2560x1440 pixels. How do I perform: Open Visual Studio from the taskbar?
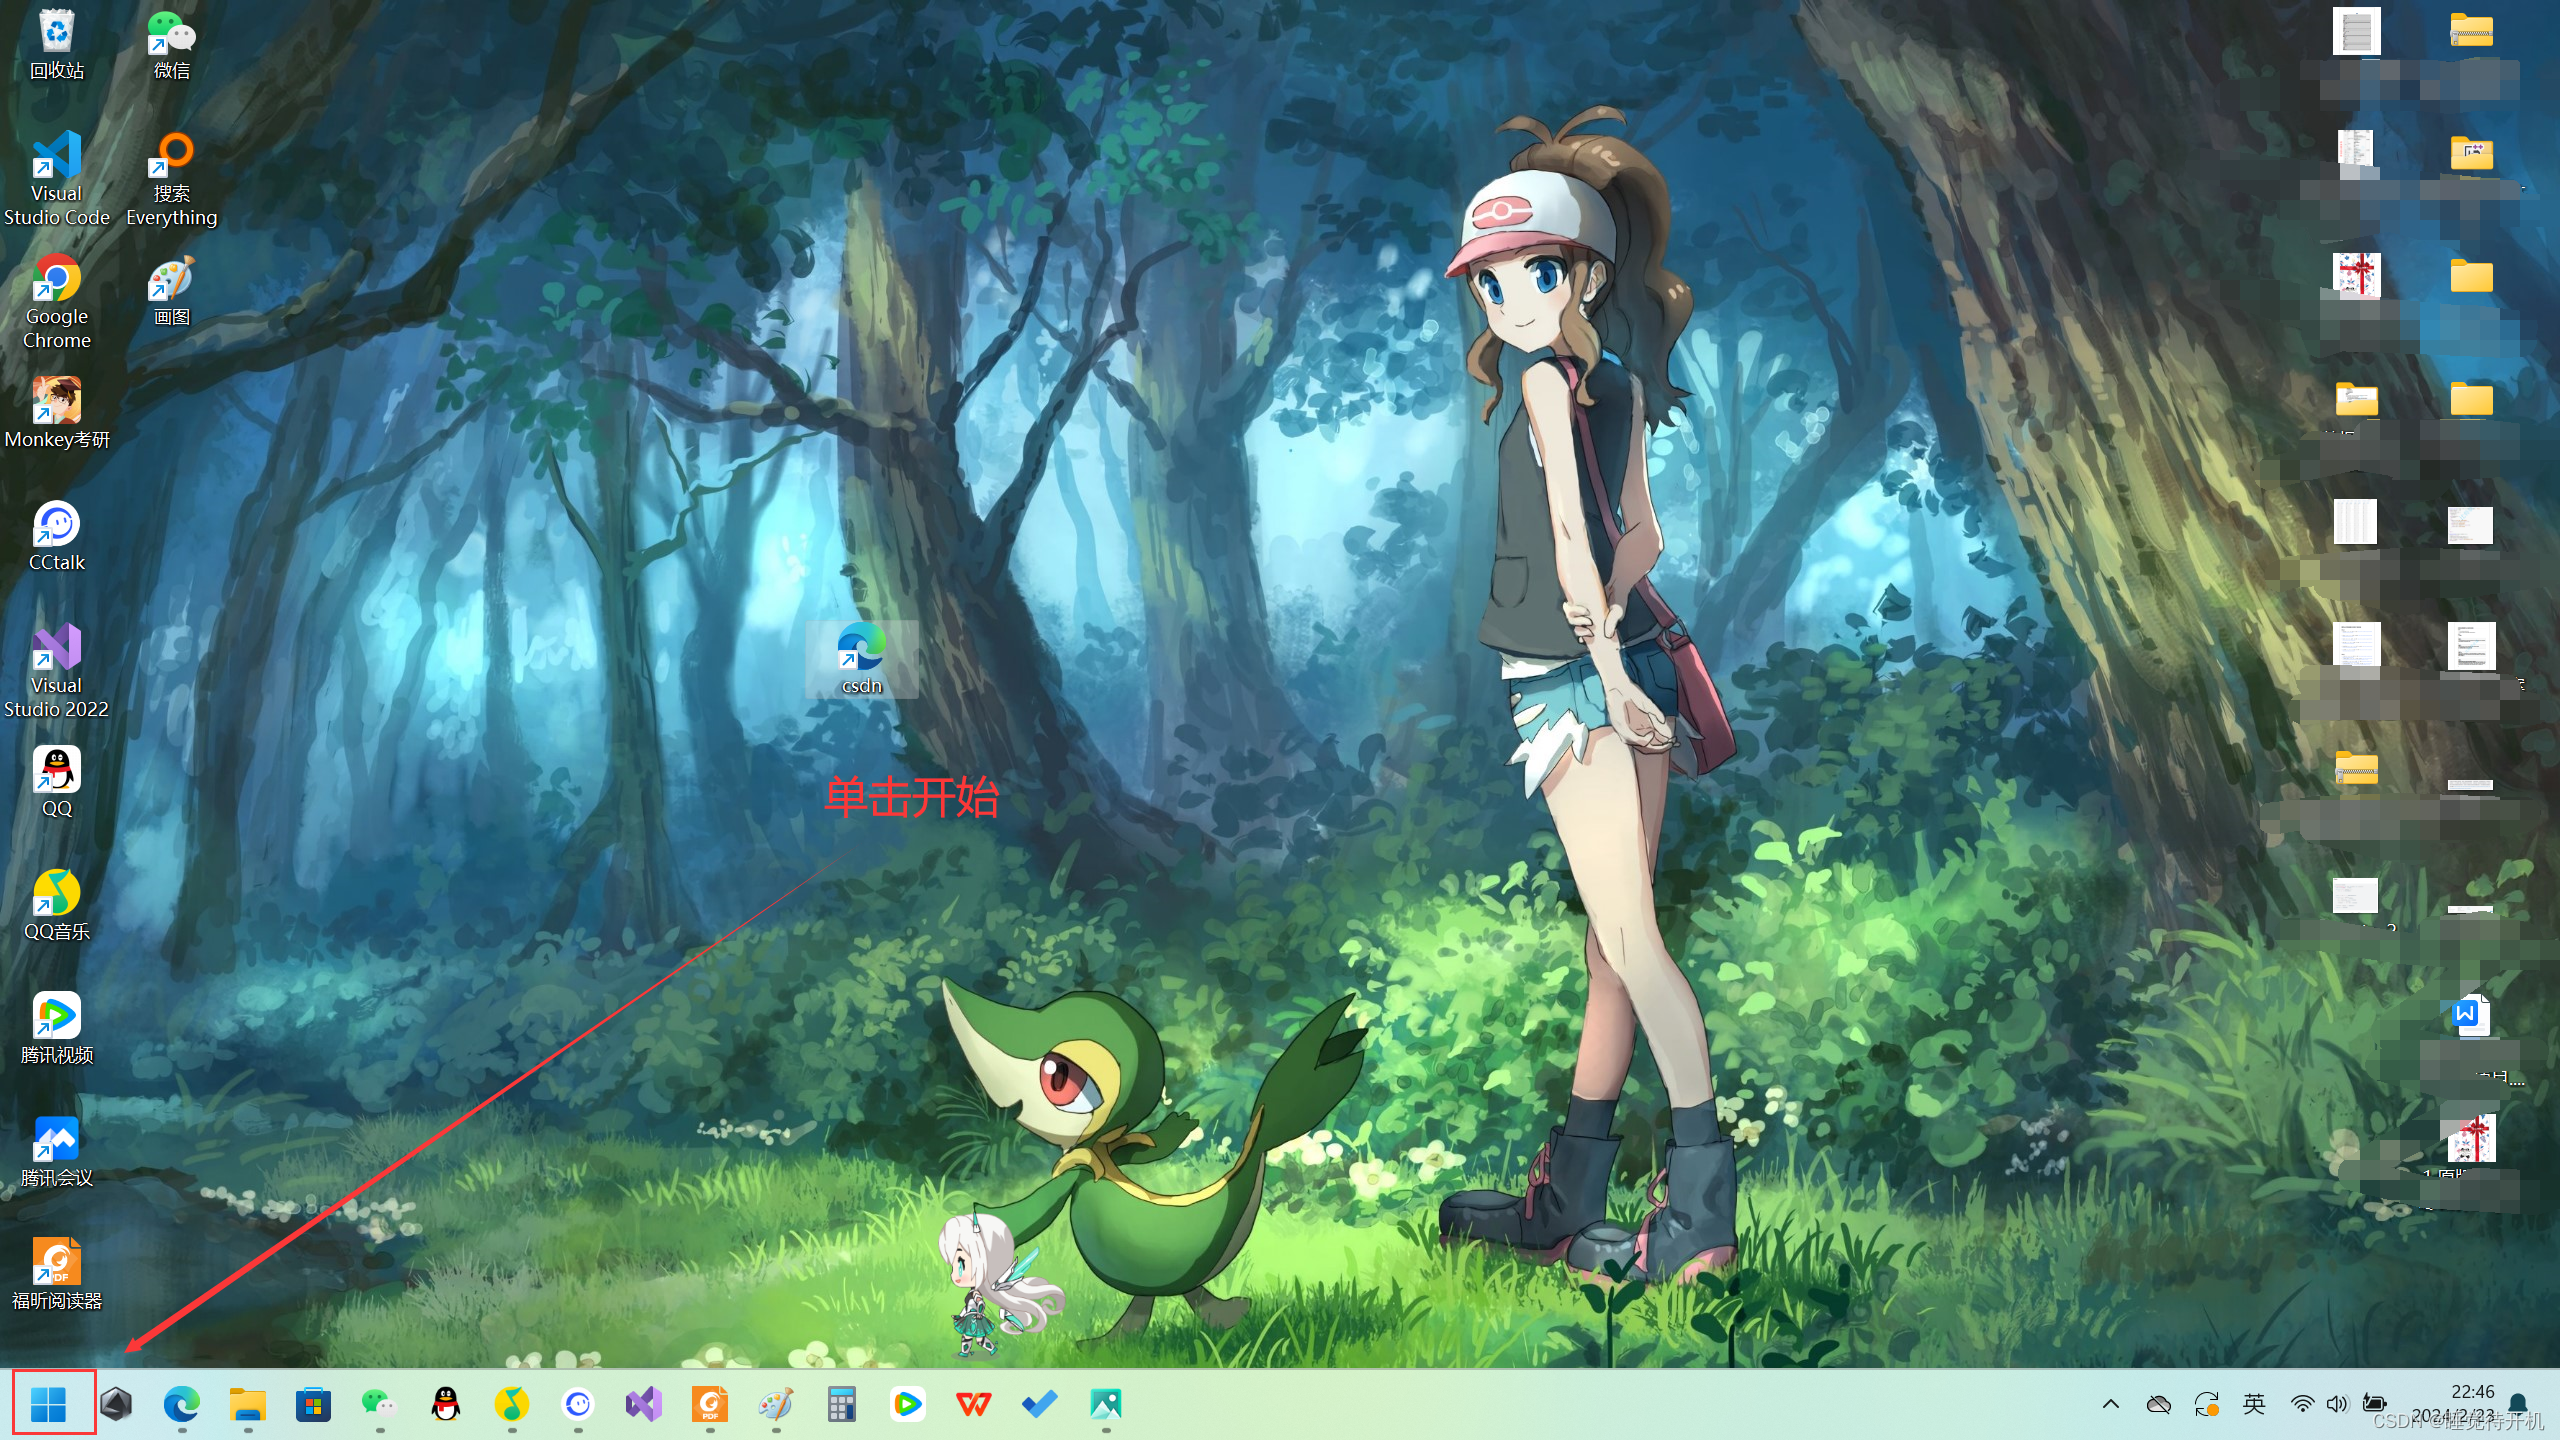pos(644,1404)
